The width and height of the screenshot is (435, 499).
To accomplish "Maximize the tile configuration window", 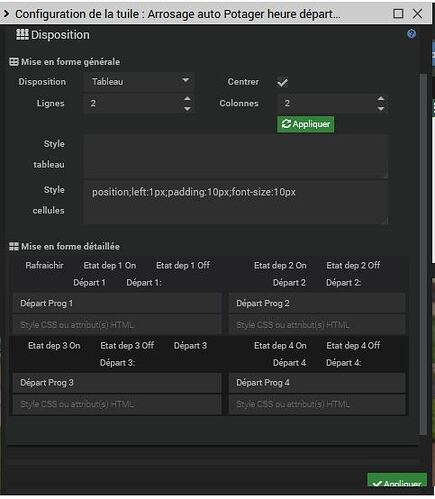I will [x=398, y=14].
